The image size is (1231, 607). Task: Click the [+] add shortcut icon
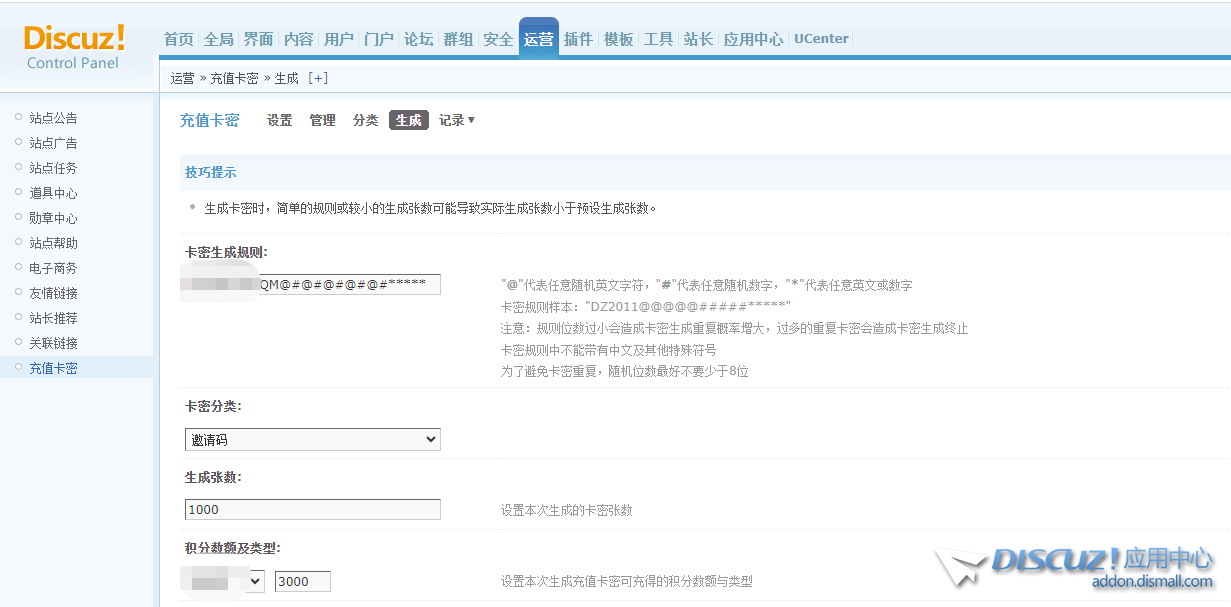point(318,78)
